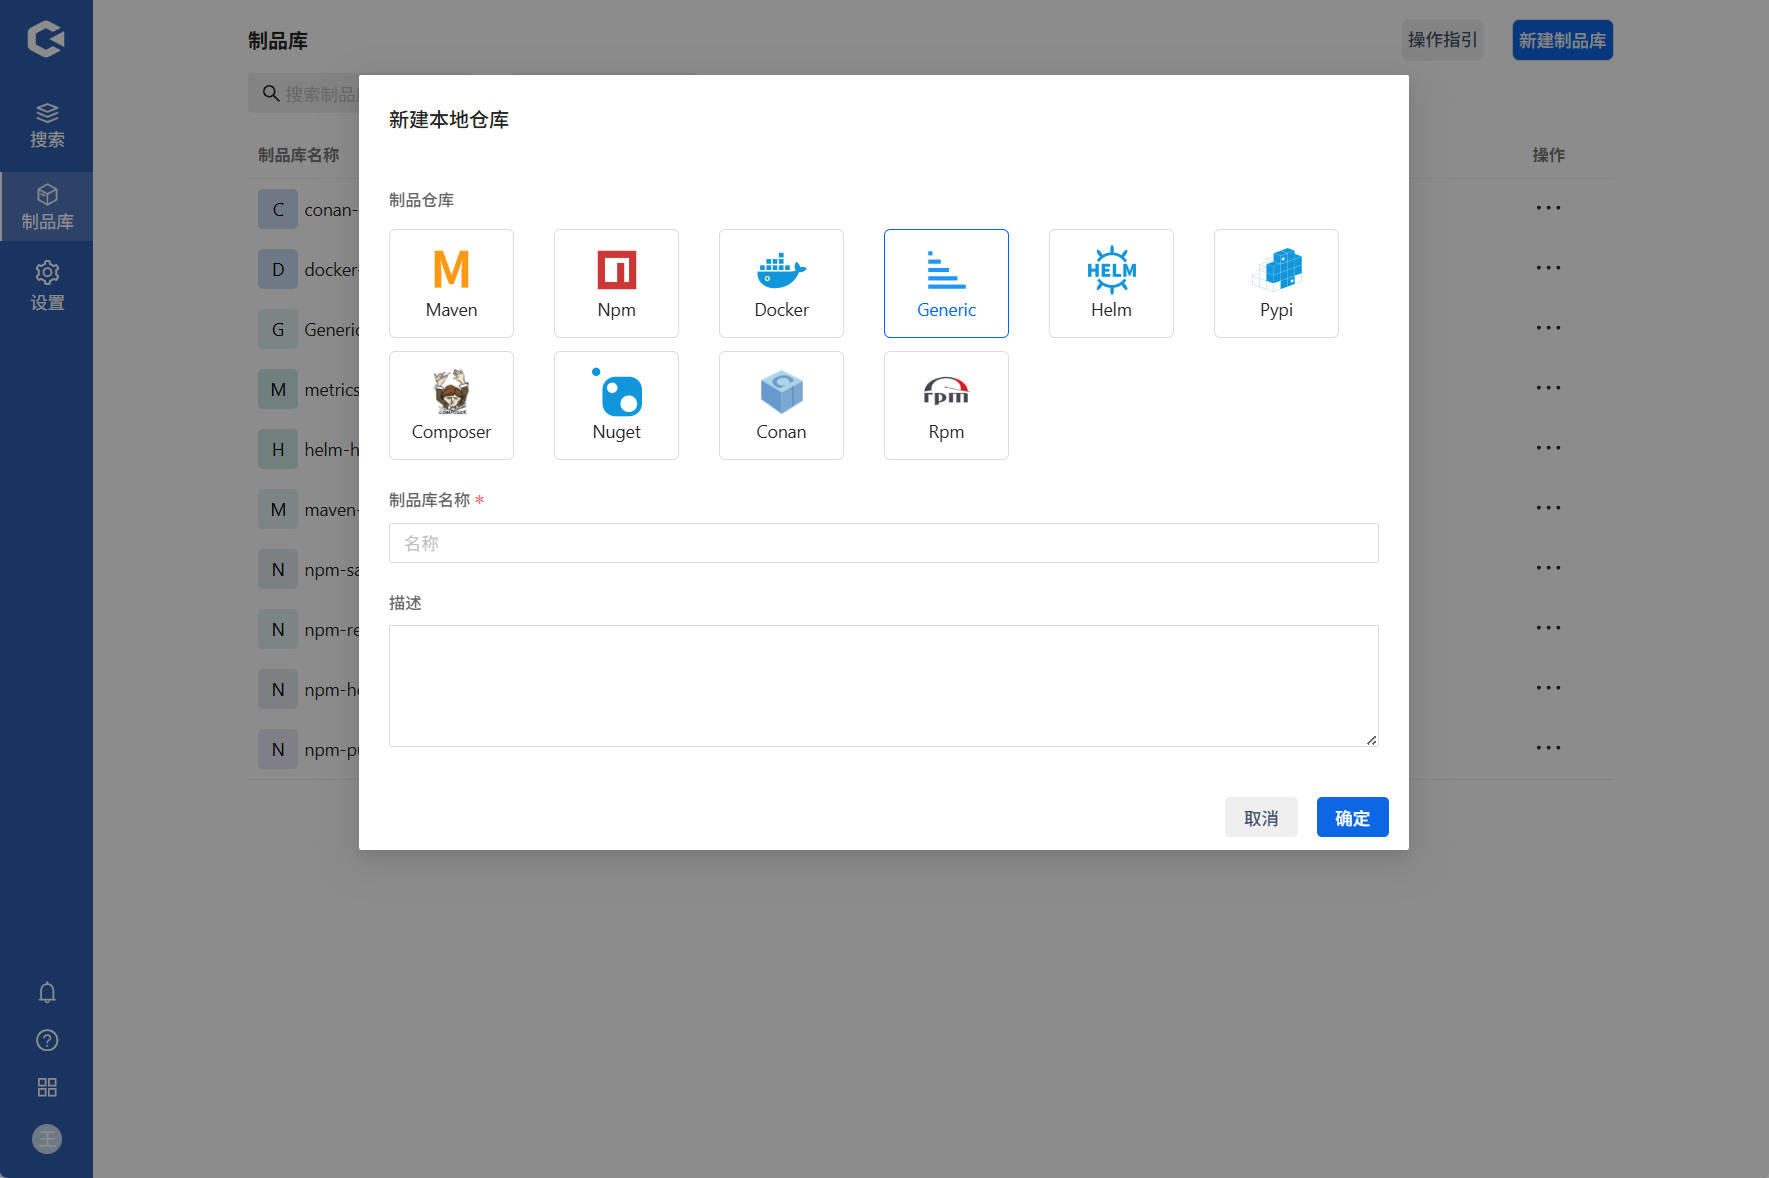Open actions menu for Generic row

(x=1548, y=328)
